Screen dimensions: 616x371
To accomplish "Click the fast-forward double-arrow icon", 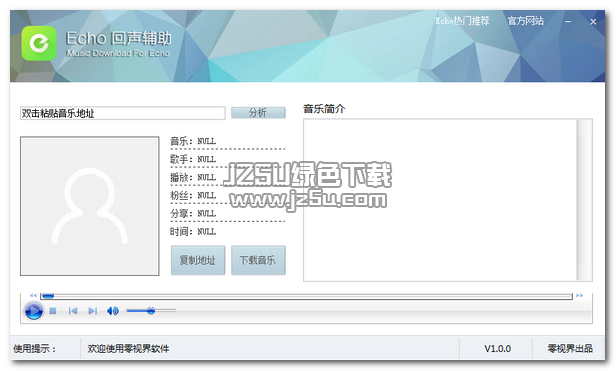I will tap(580, 296).
